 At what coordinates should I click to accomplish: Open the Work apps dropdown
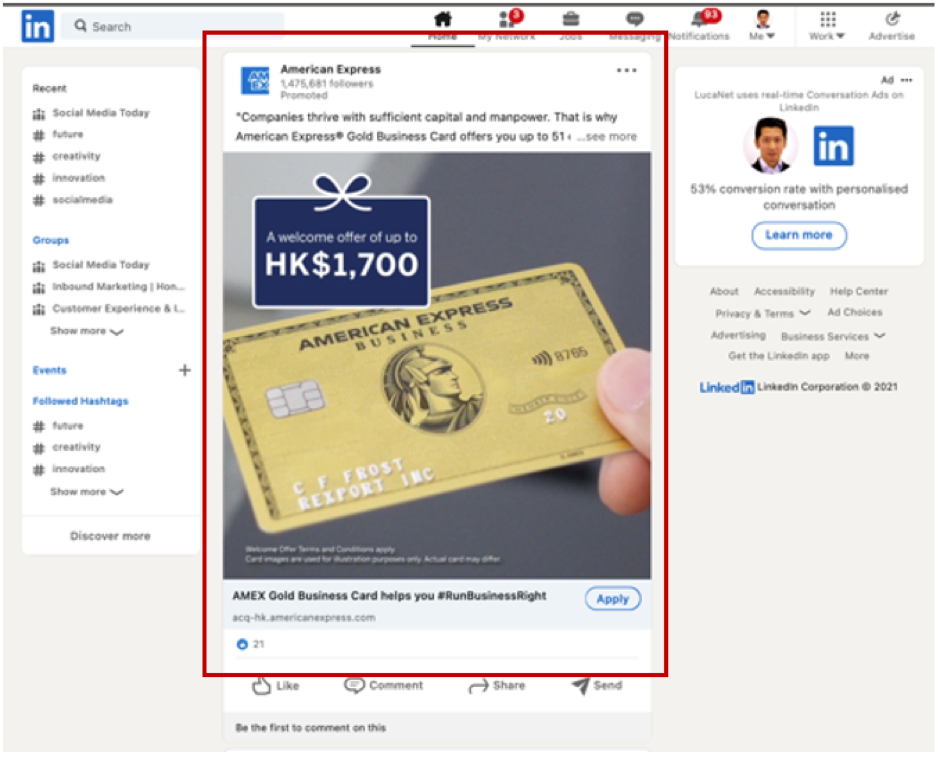point(827,26)
